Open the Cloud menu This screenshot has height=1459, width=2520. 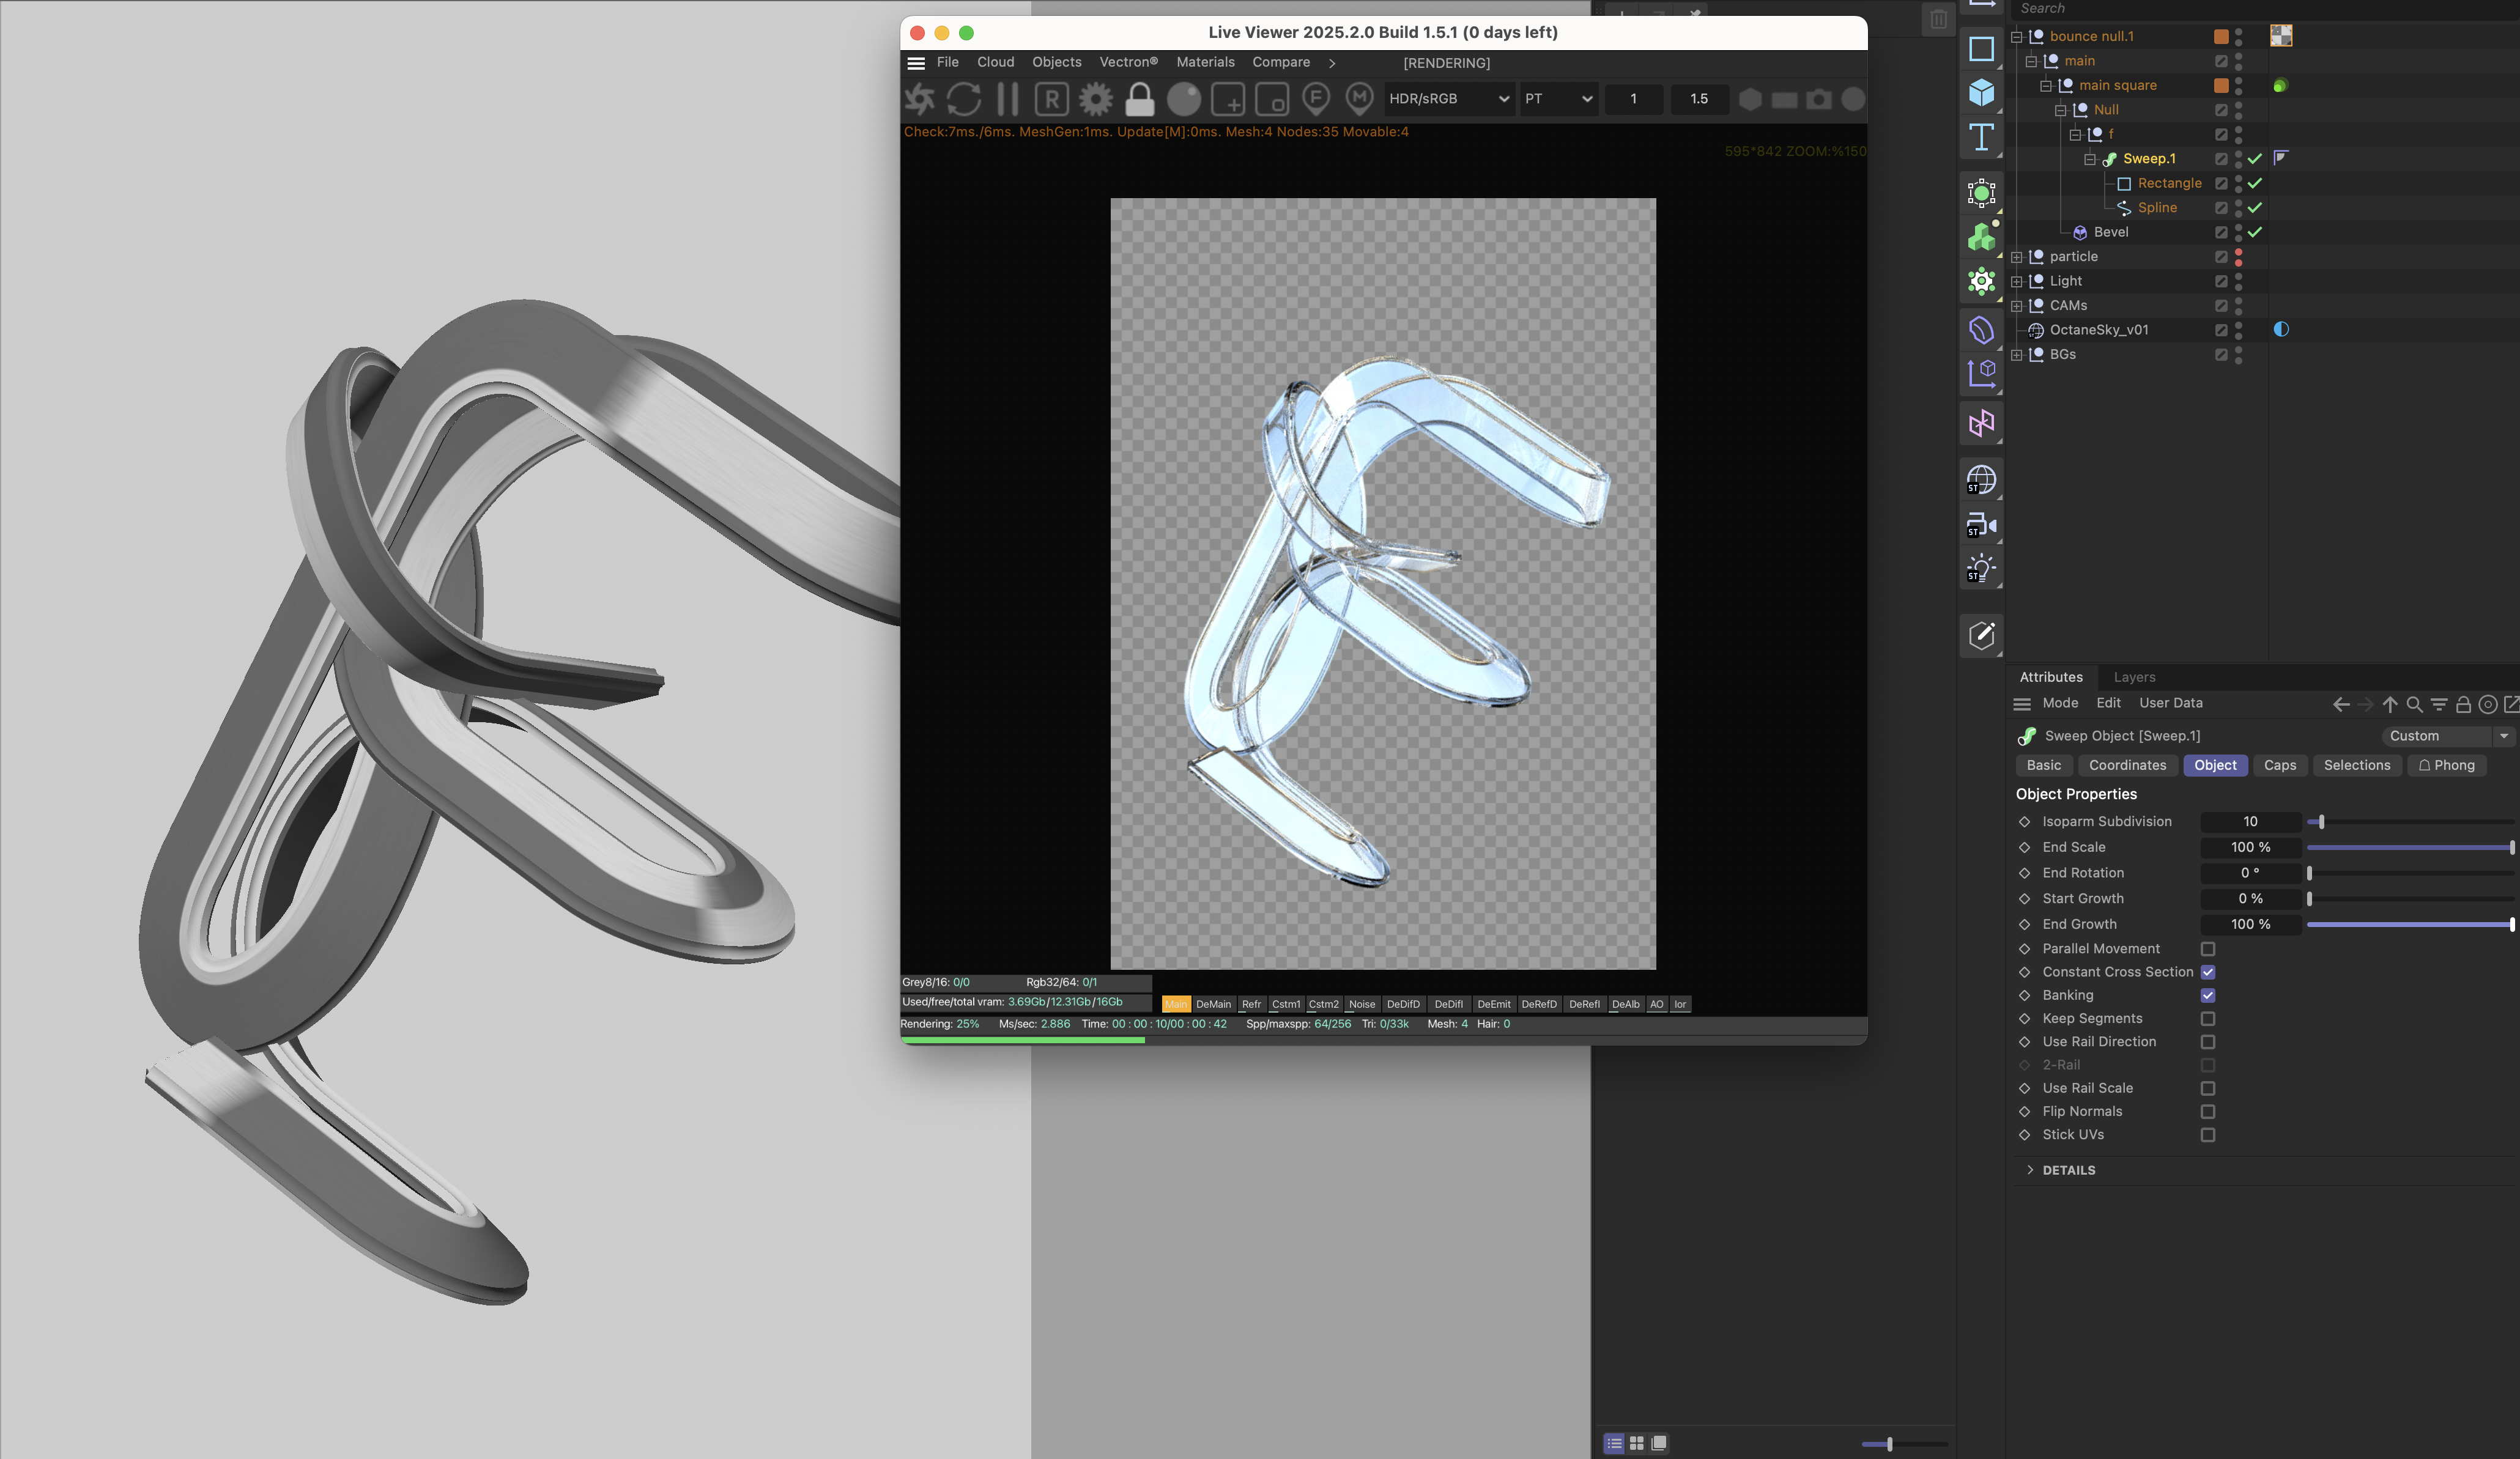tap(995, 62)
